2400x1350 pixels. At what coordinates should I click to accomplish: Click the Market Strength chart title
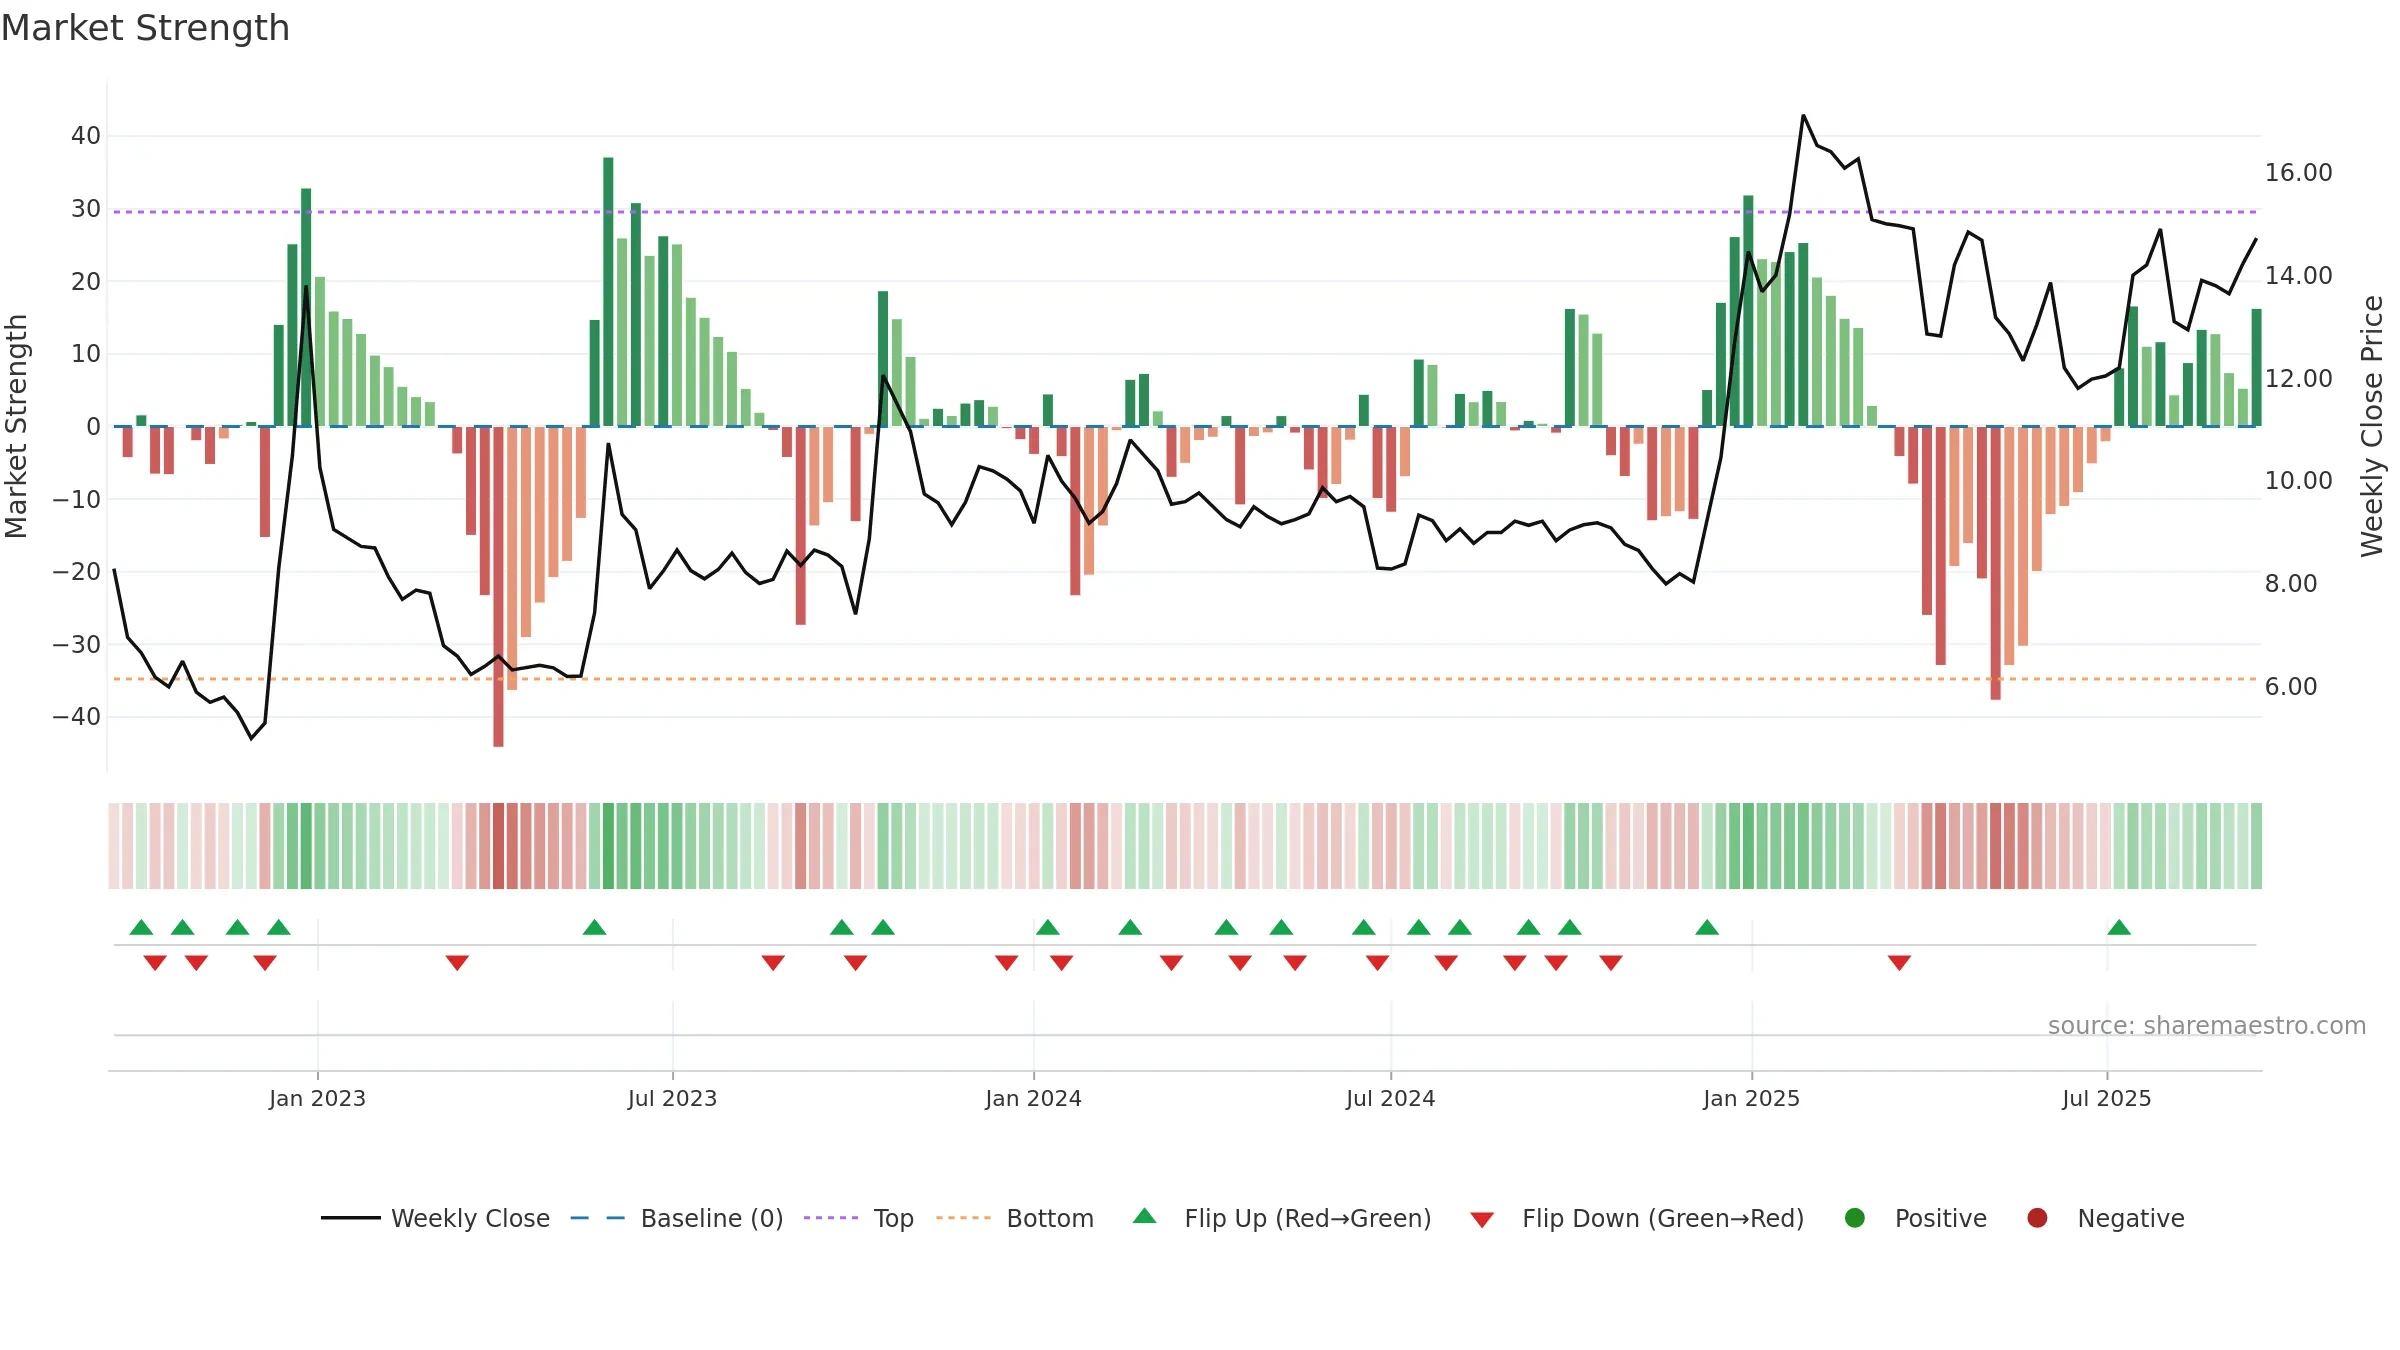coord(145,28)
